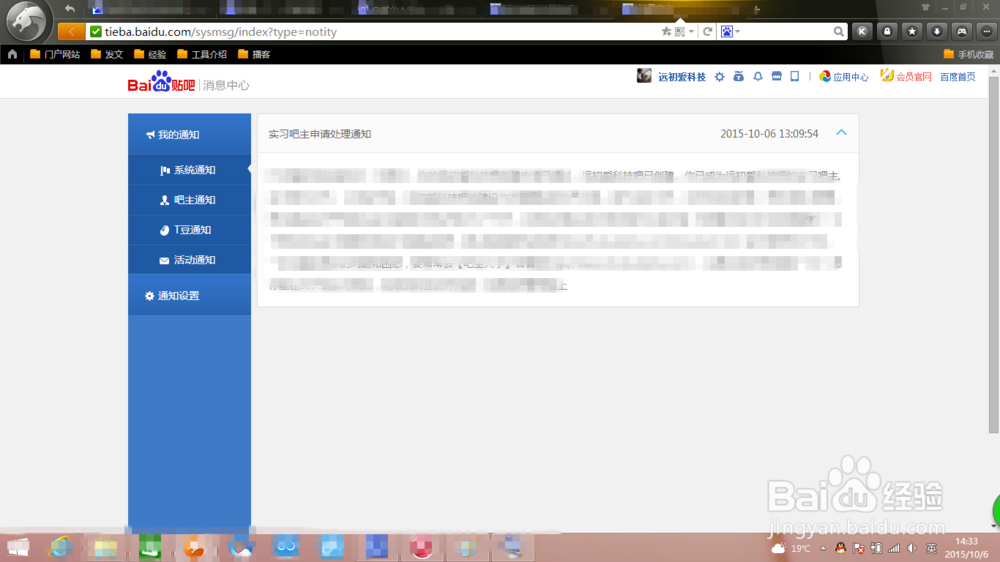Screen dimensions: 1000x562
Task: Add page to favorites star icon
Action: (666, 31)
